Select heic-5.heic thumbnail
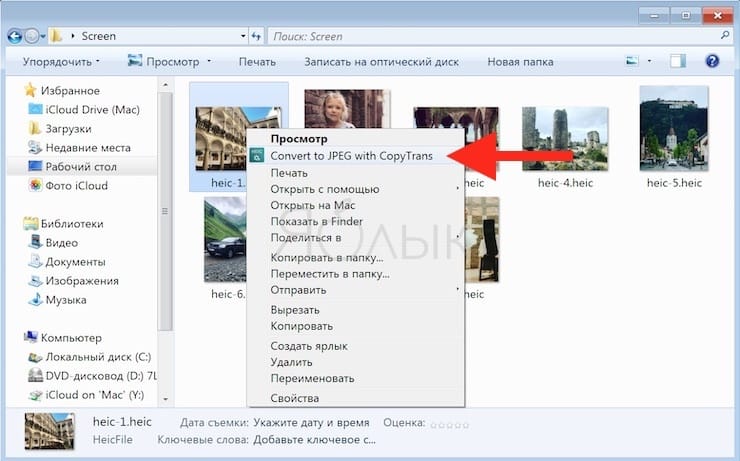740x461 pixels. coord(674,128)
